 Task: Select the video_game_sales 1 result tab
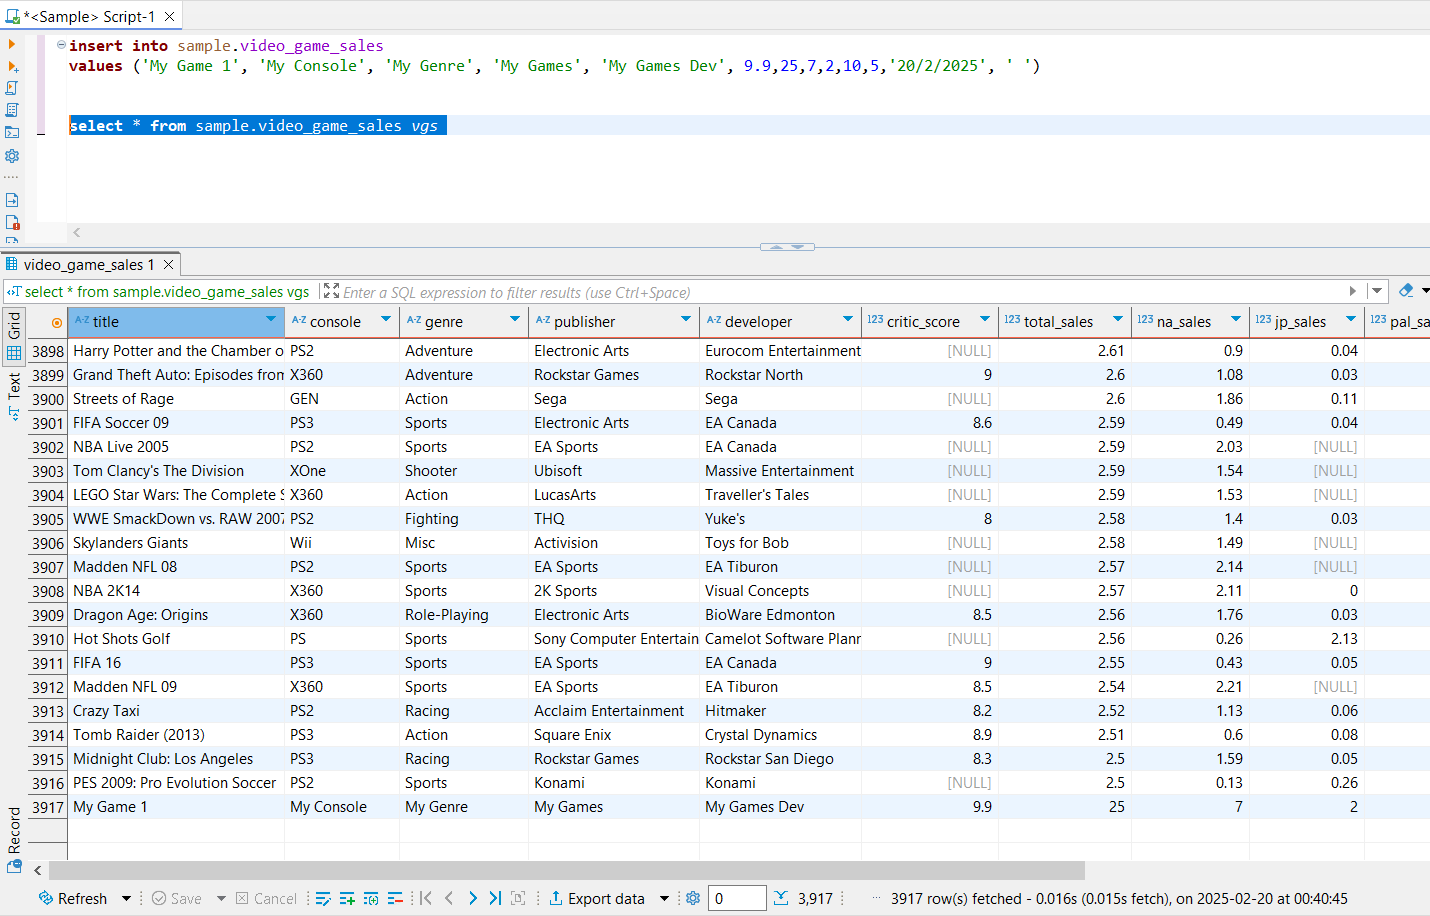[x=89, y=264]
